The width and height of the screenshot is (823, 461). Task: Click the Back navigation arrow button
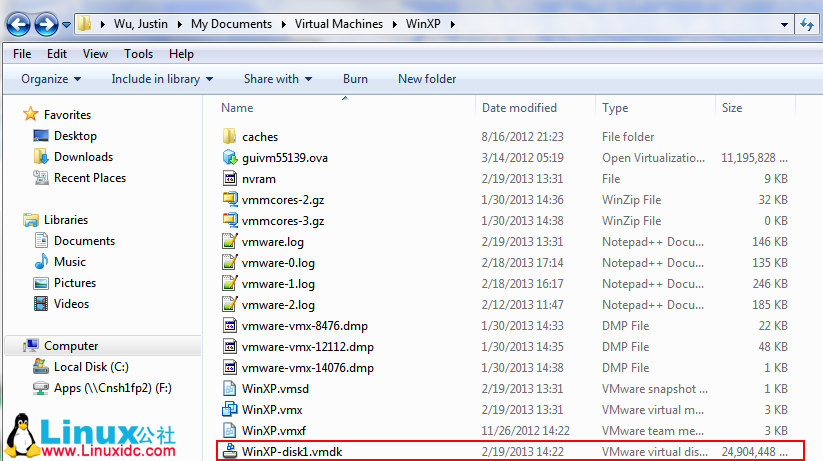tap(18, 23)
